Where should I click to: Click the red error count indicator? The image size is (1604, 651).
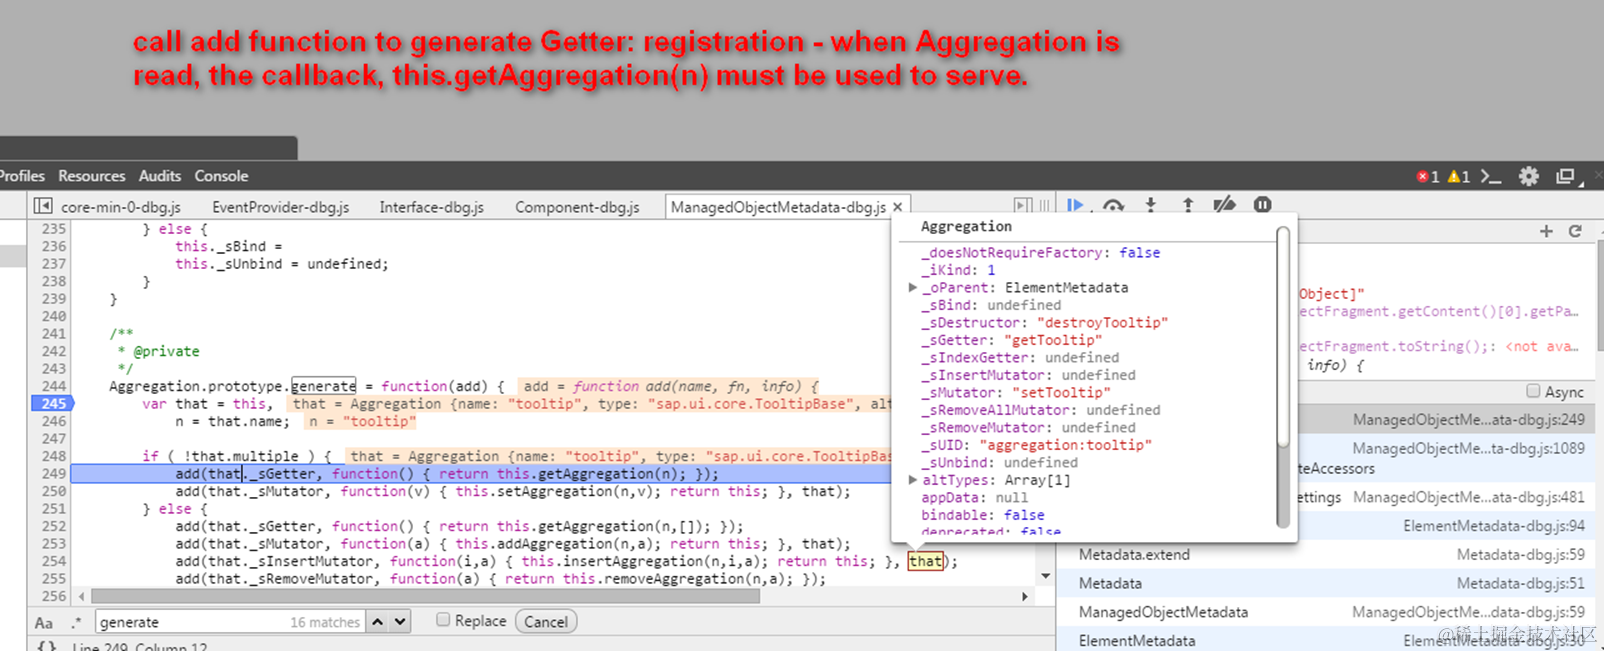click(1428, 176)
